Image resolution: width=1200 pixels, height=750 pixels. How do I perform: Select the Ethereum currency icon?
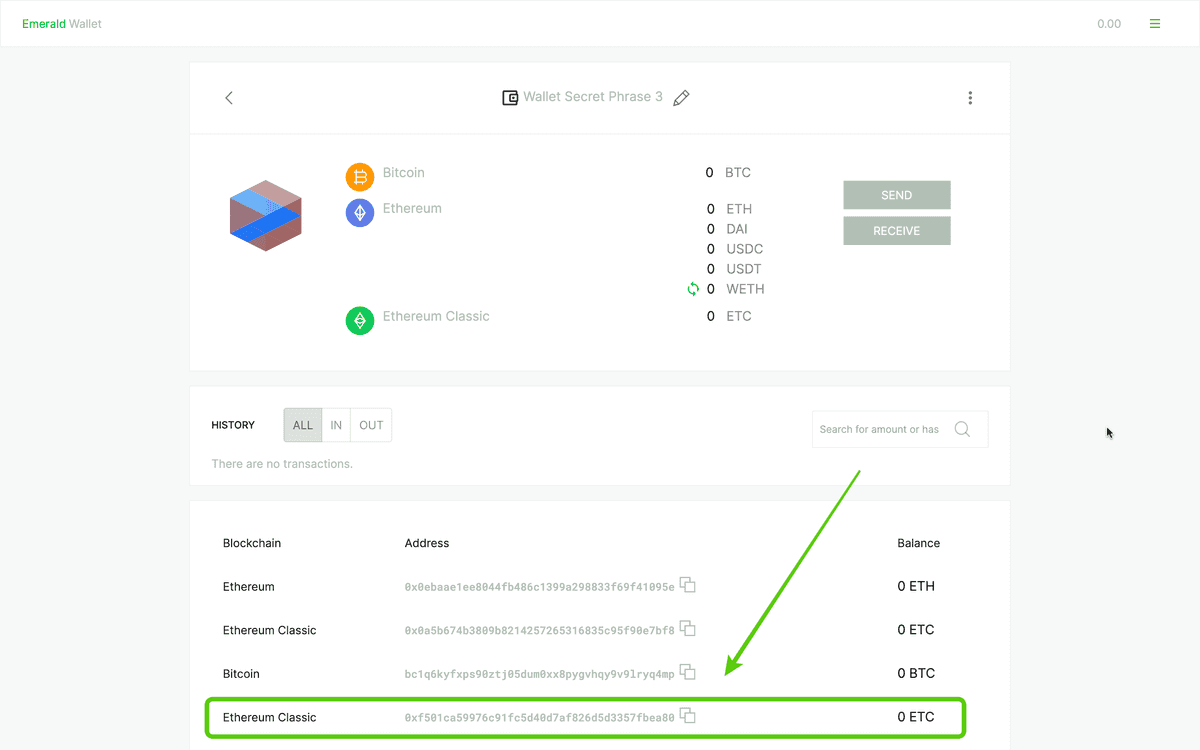359,211
